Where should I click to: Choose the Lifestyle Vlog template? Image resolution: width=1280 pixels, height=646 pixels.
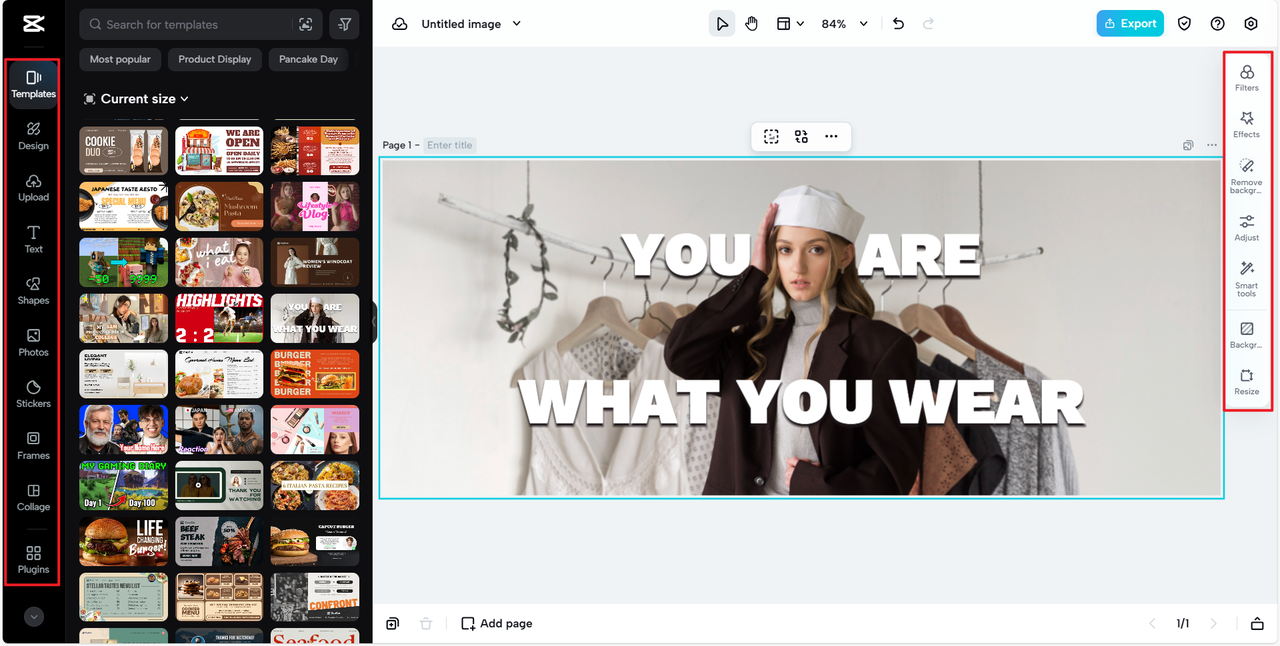click(x=315, y=206)
